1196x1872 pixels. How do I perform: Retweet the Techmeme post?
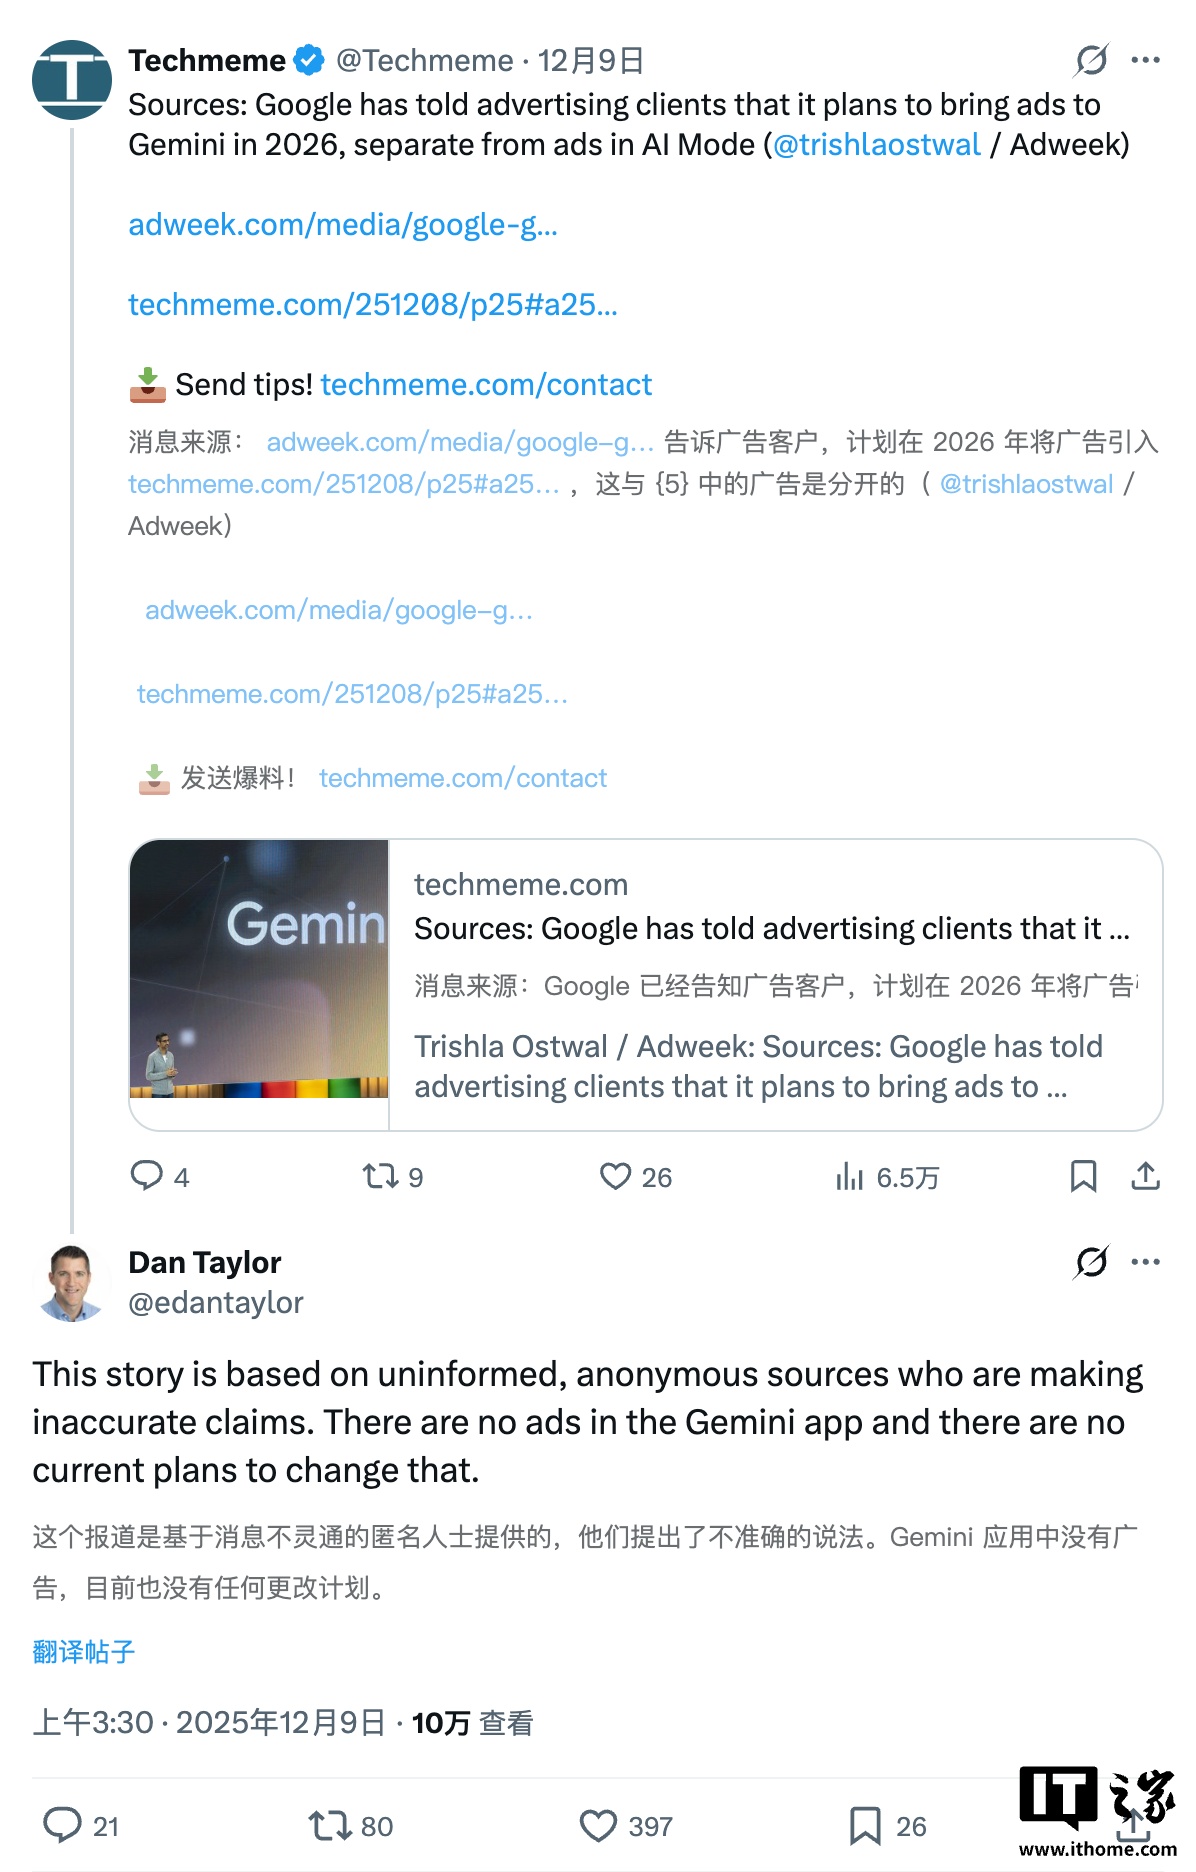[383, 1178]
